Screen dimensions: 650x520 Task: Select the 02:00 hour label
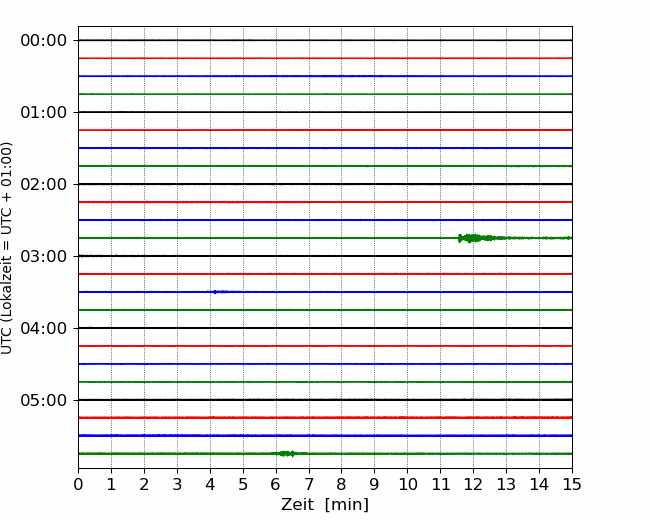tap(43, 184)
